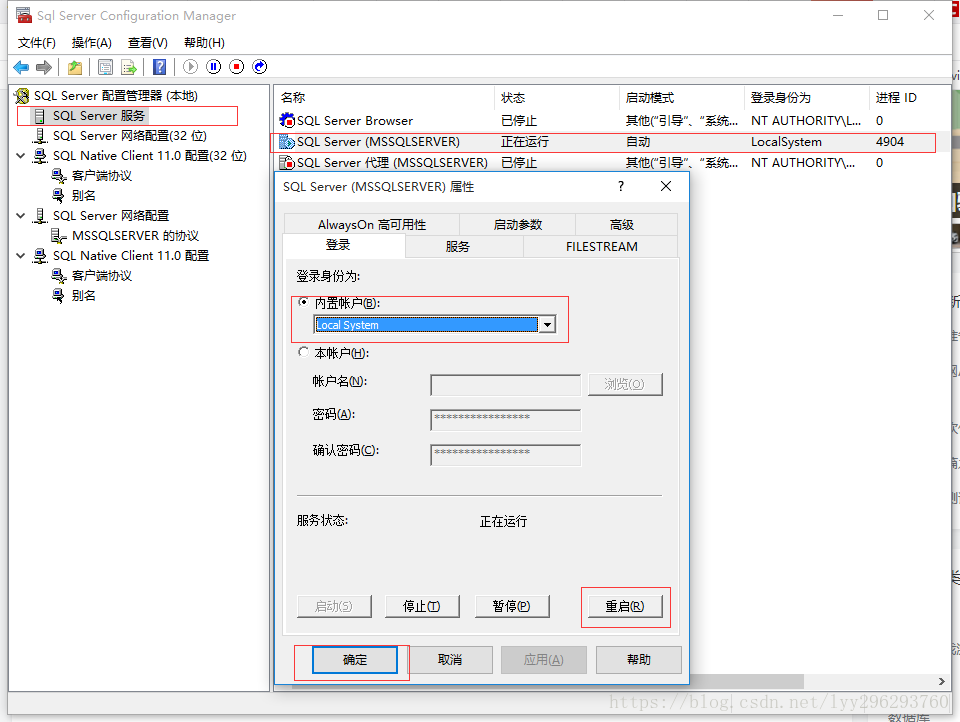Collapse the SQL Server 网络配置 node
This screenshot has width=960, height=722.
click(x=20, y=216)
